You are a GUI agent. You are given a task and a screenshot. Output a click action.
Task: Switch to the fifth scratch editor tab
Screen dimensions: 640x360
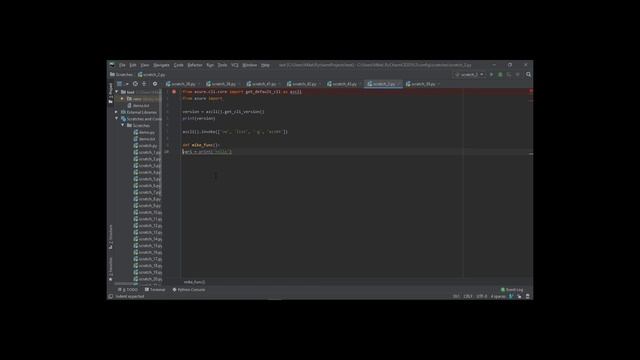coord(344,84)
